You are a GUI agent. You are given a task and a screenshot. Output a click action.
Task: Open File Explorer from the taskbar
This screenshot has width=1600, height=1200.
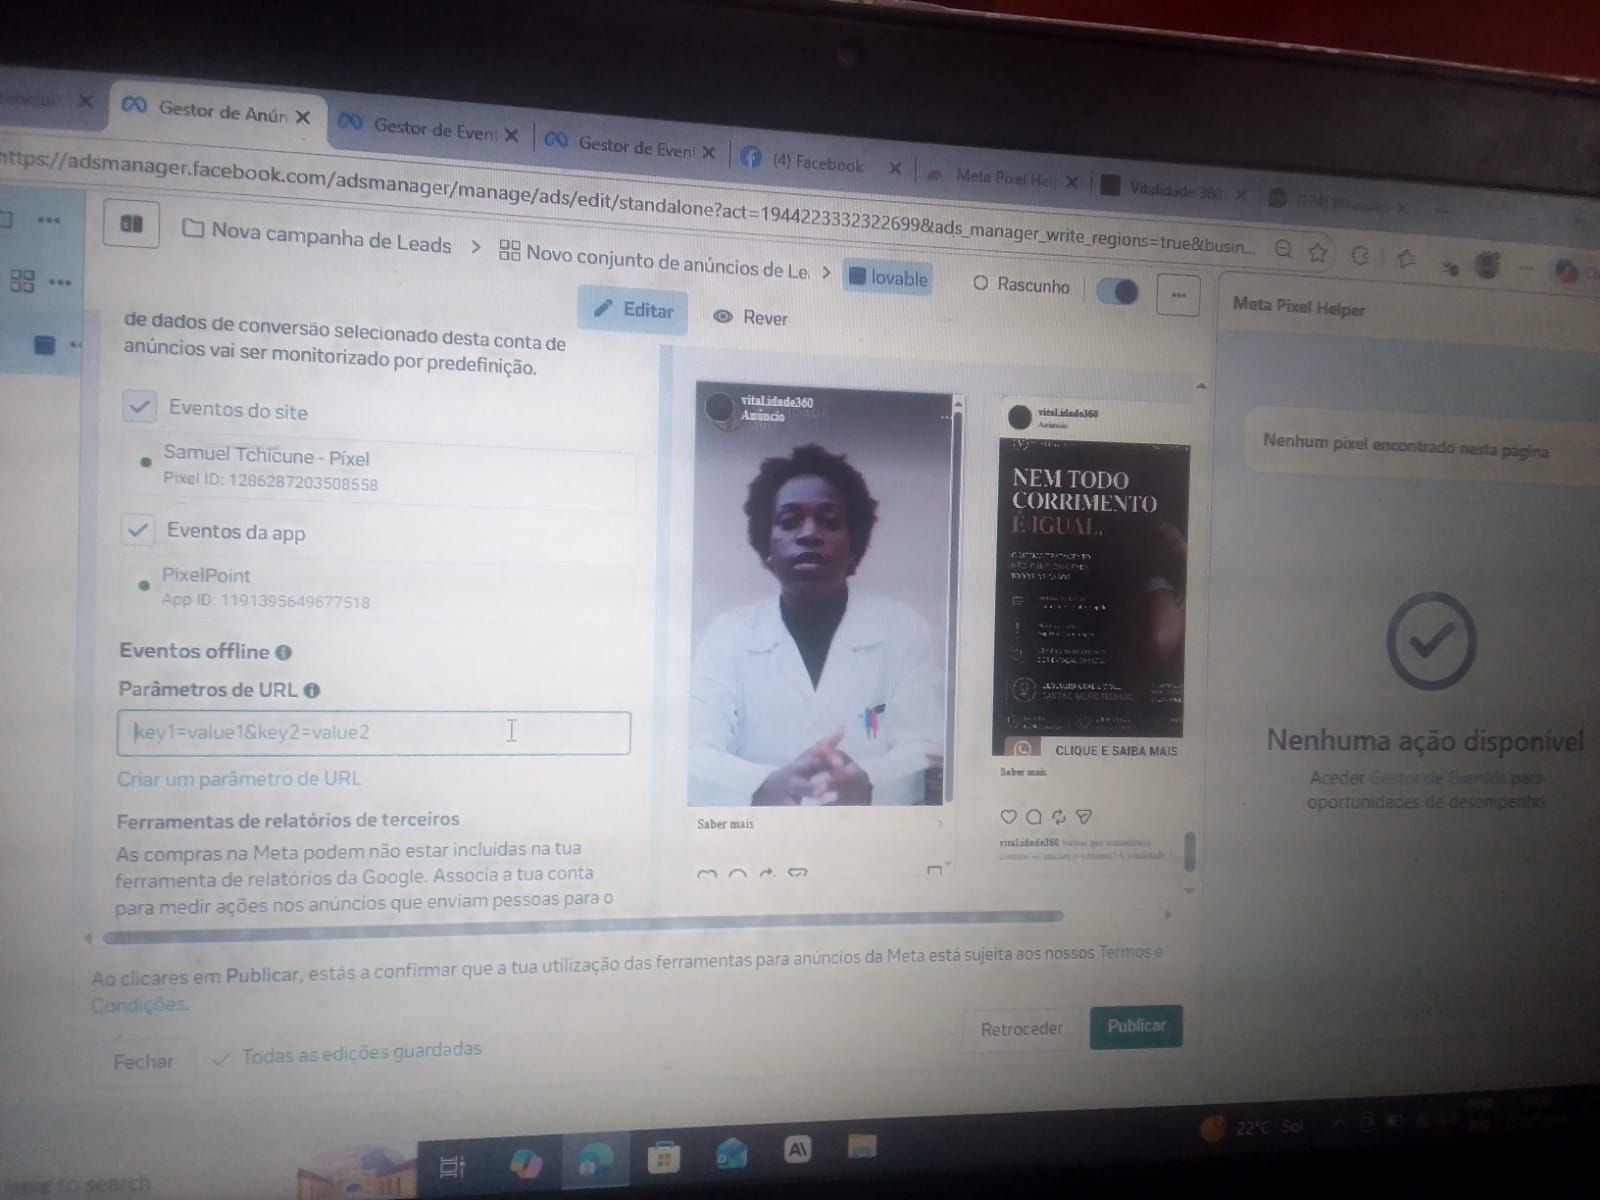tap(862, 1146)
